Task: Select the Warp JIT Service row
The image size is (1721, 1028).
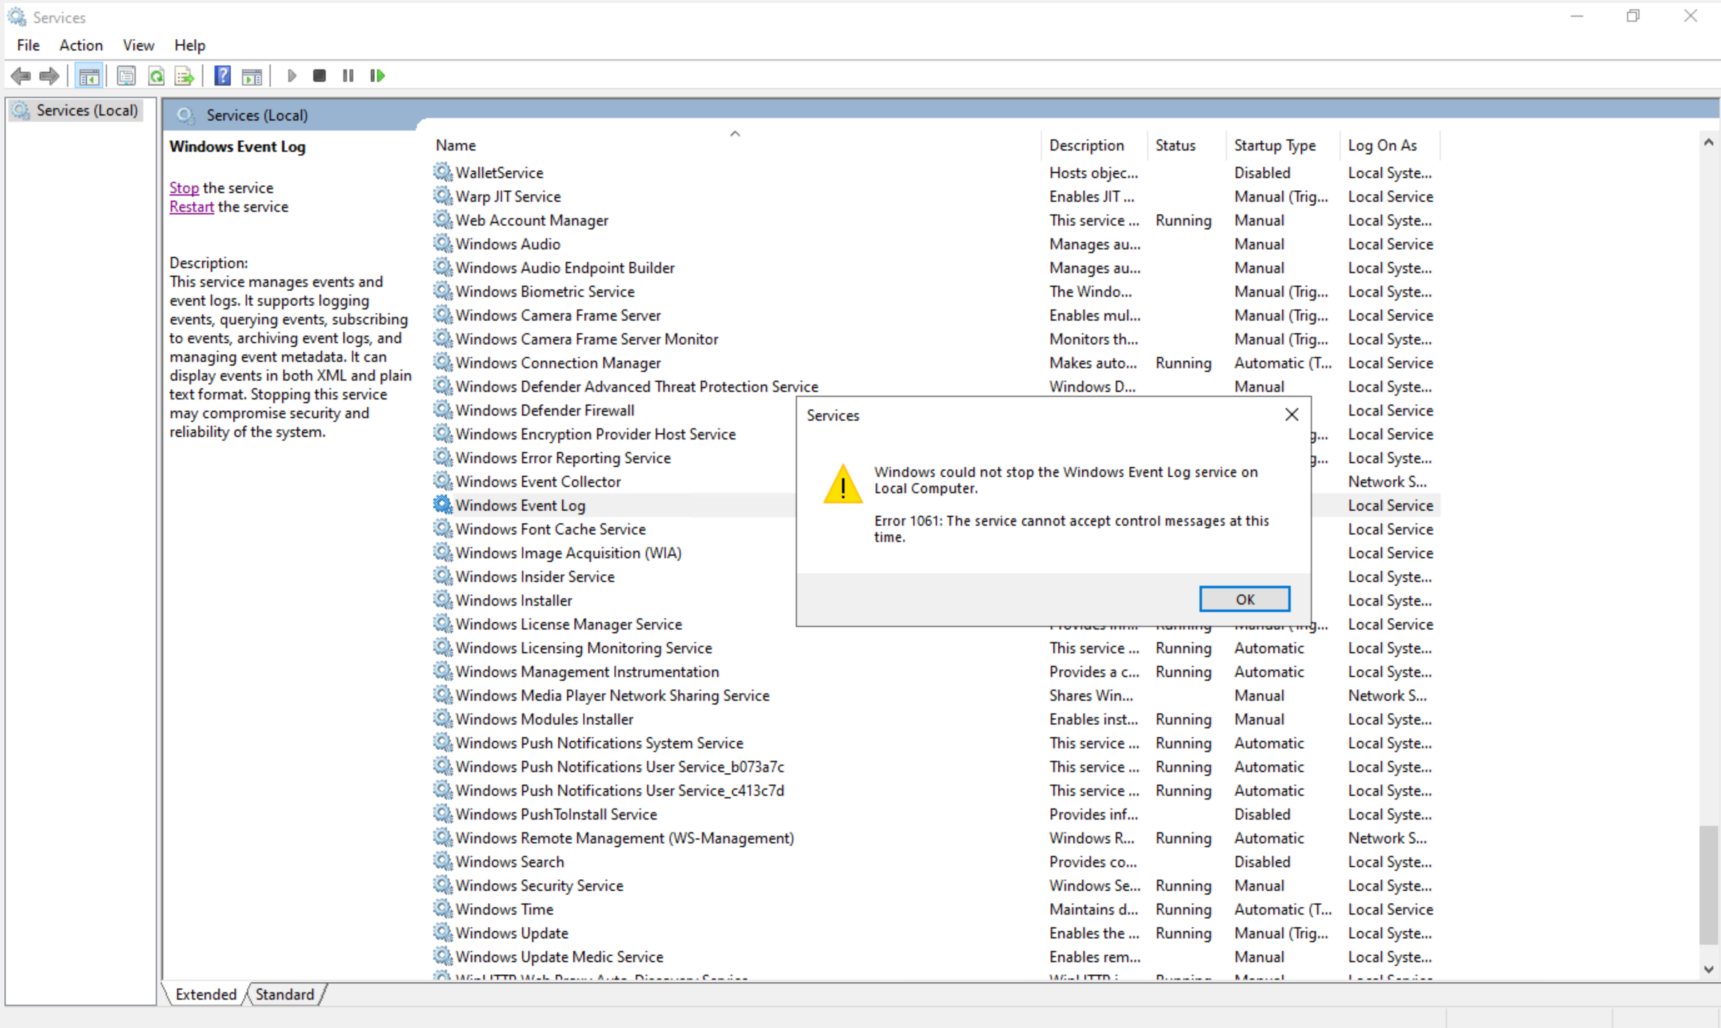Action: pos(935,196)
